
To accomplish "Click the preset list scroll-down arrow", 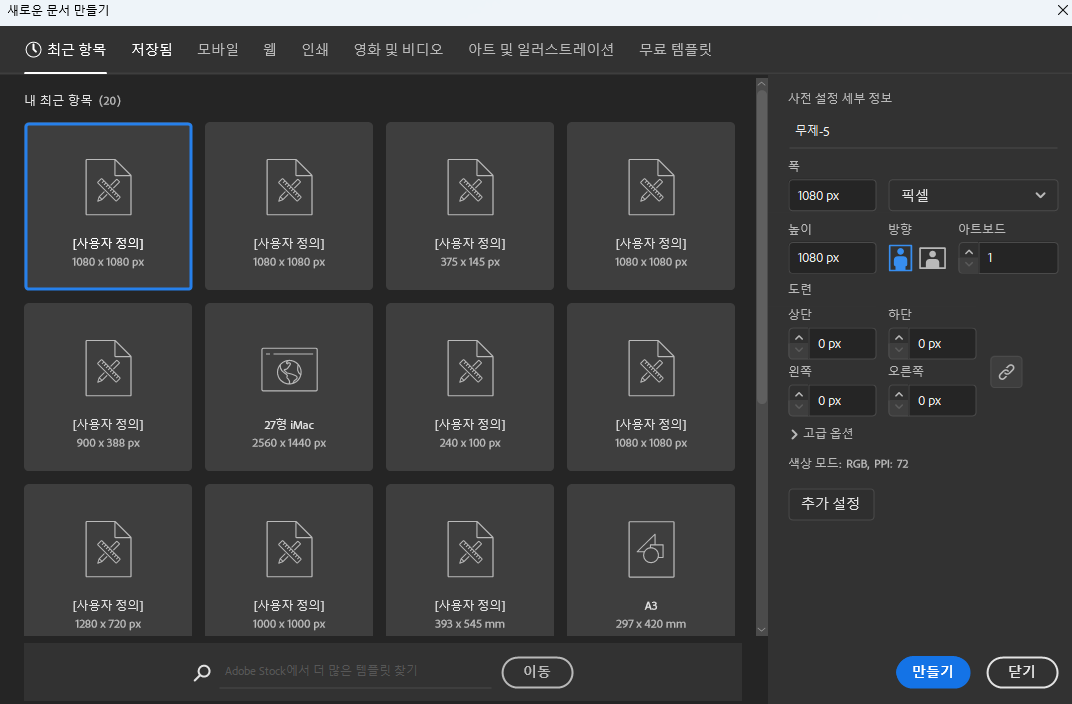I will [762, 629].
